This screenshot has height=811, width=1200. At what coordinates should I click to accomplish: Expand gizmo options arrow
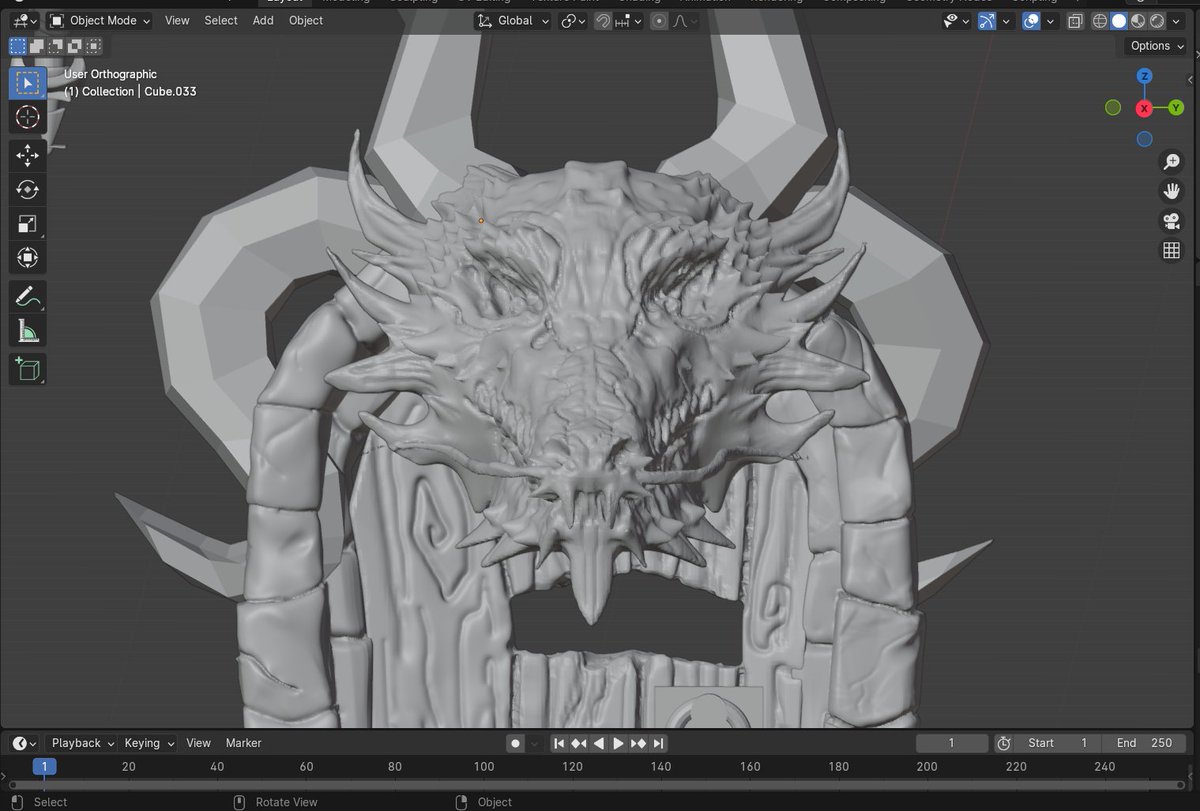click(1006, 20)
